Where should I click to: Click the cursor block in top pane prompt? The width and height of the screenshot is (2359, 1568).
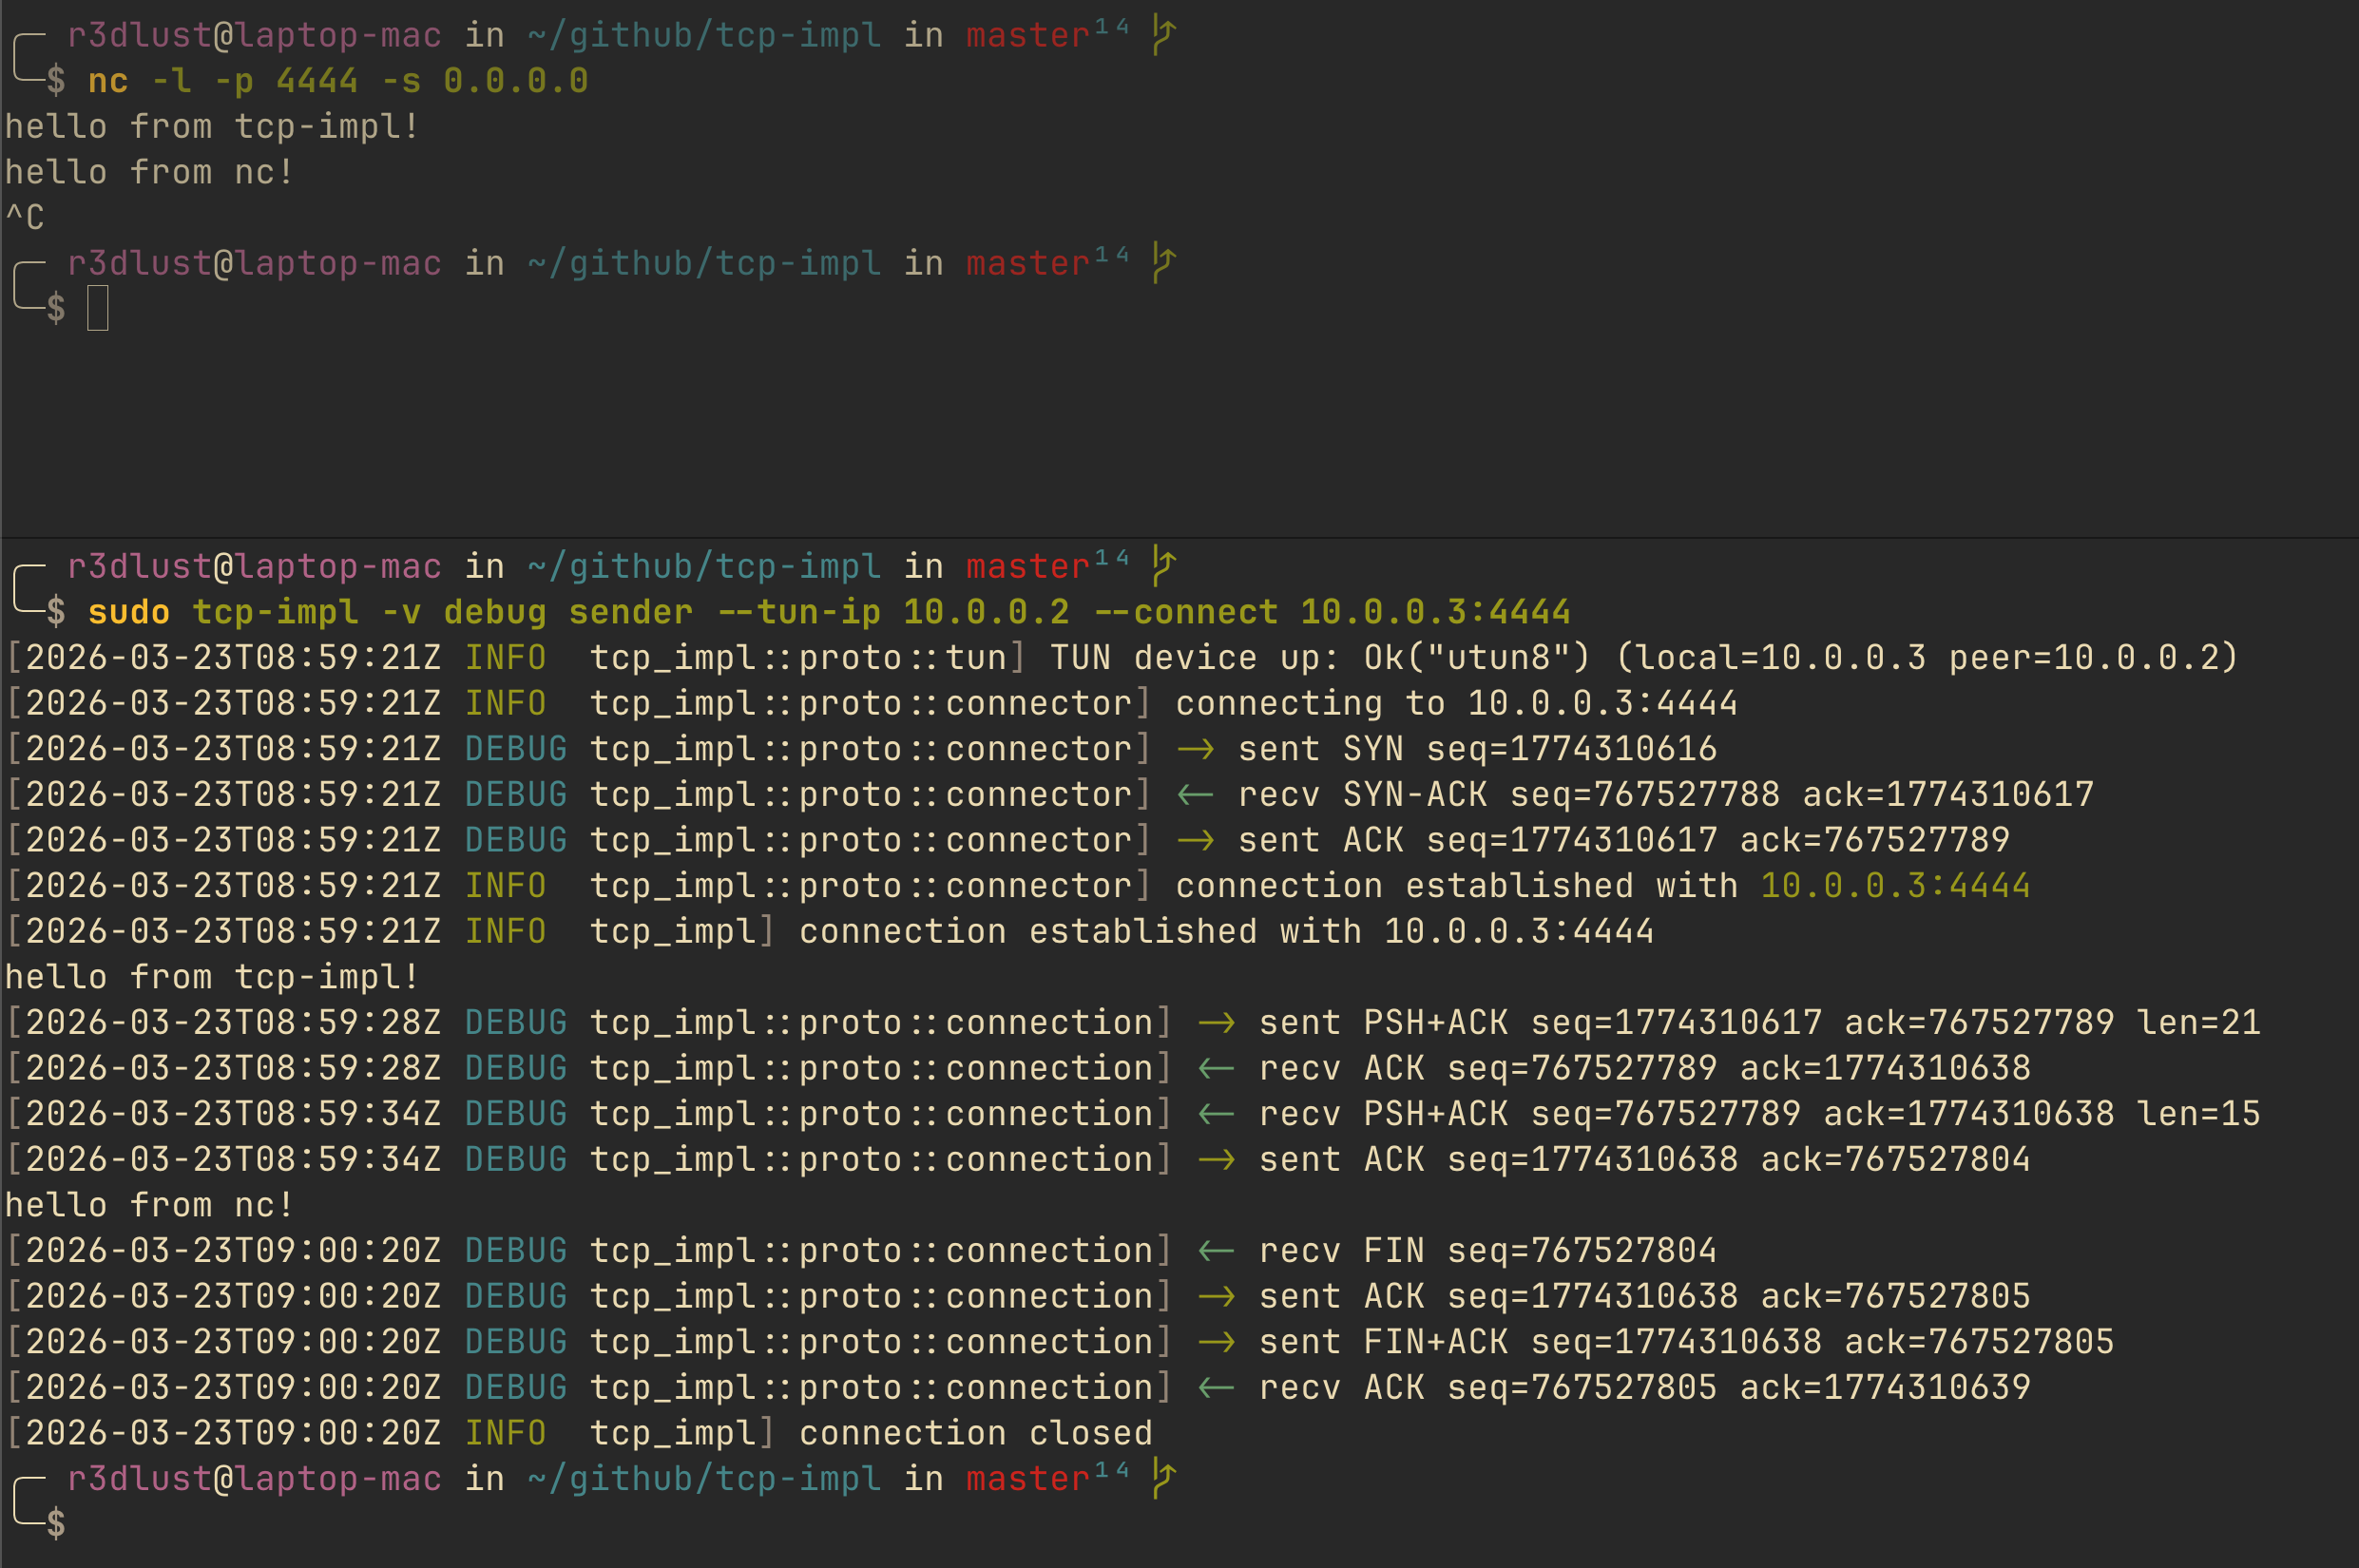click(98, 308)
